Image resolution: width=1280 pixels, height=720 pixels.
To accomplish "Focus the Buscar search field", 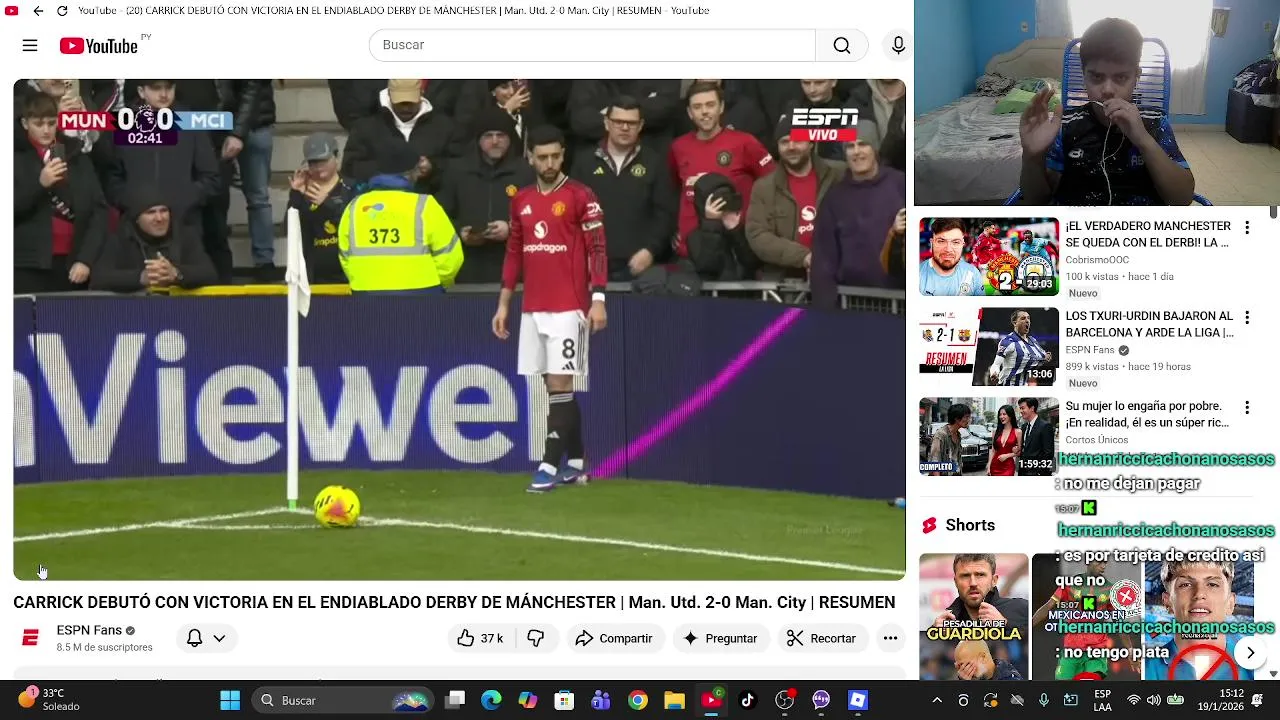I will click(592, 45).
